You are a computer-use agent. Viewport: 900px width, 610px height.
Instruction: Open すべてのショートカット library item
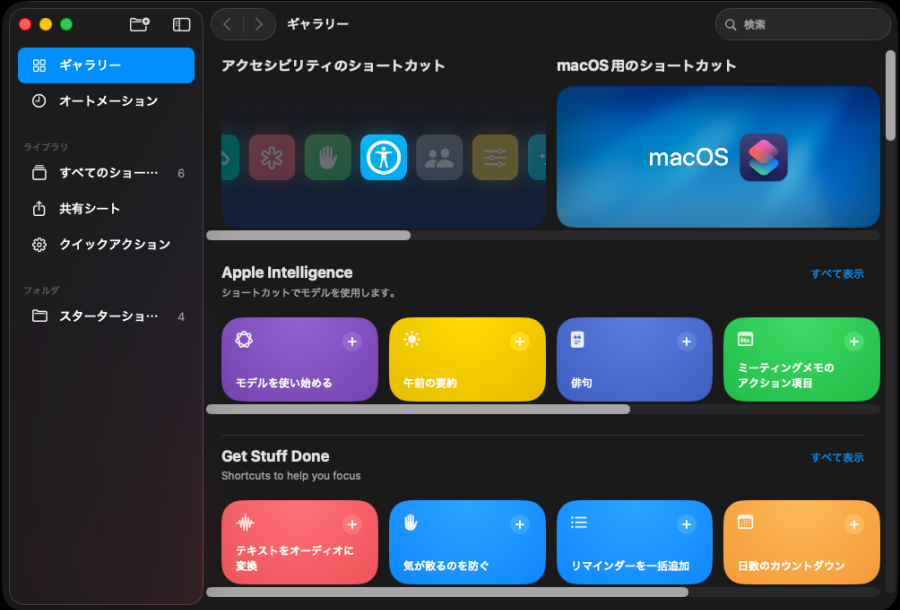point(106,173)
